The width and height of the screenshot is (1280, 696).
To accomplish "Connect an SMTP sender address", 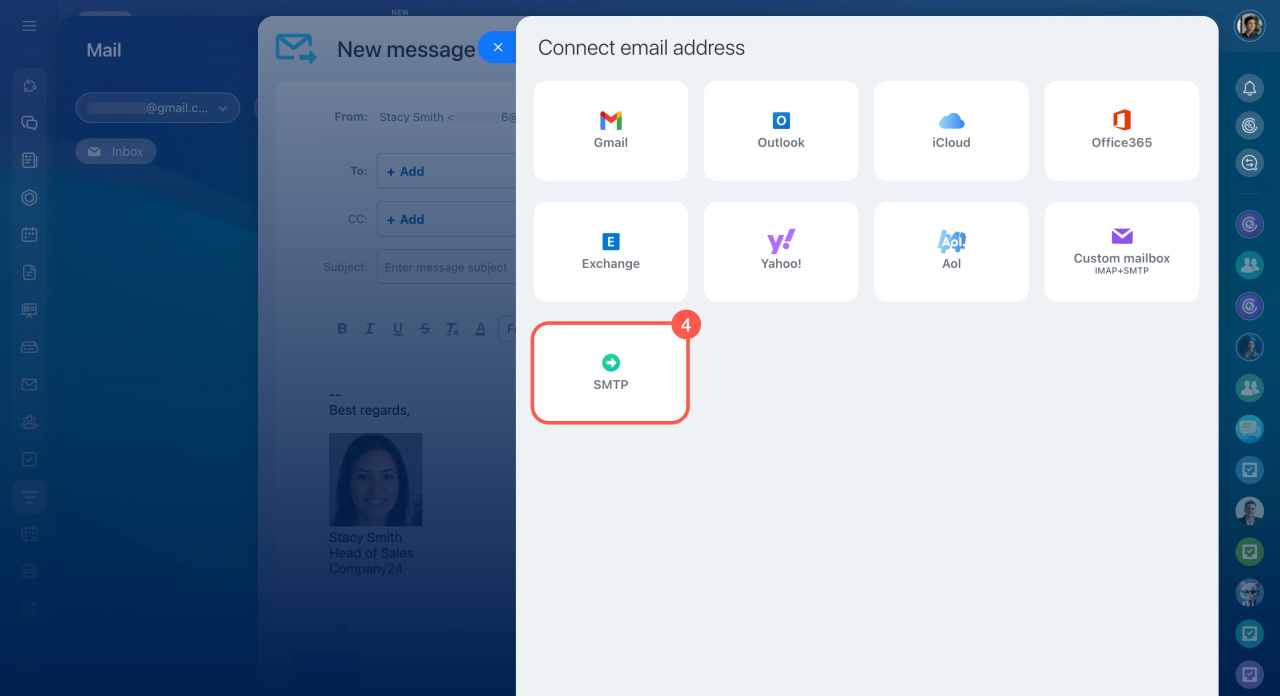I will (611, 373).
